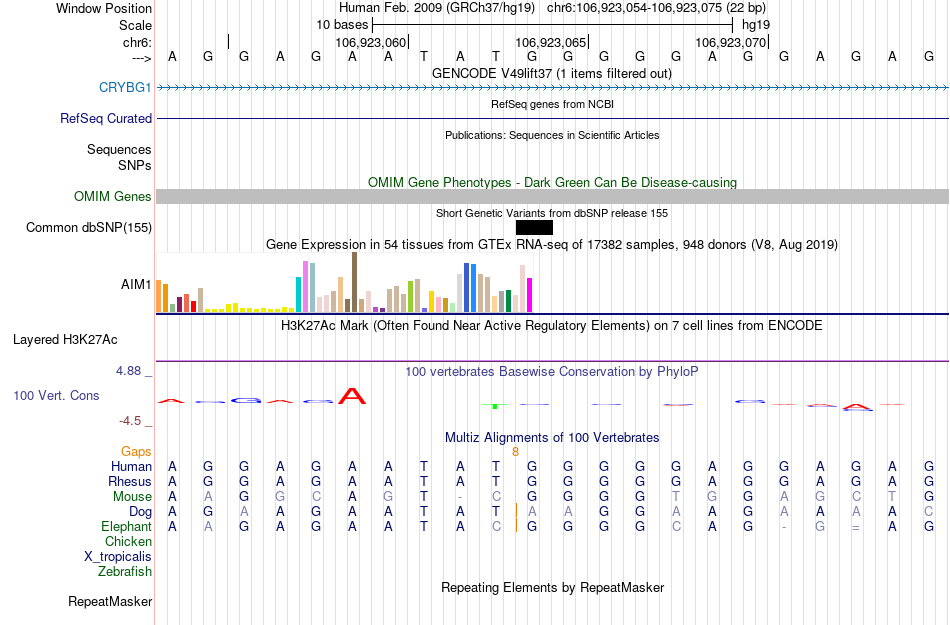This screenshot has height=625, width=950.
Task: Click the large red A in PhyloP track
Action: click(352, 396)
